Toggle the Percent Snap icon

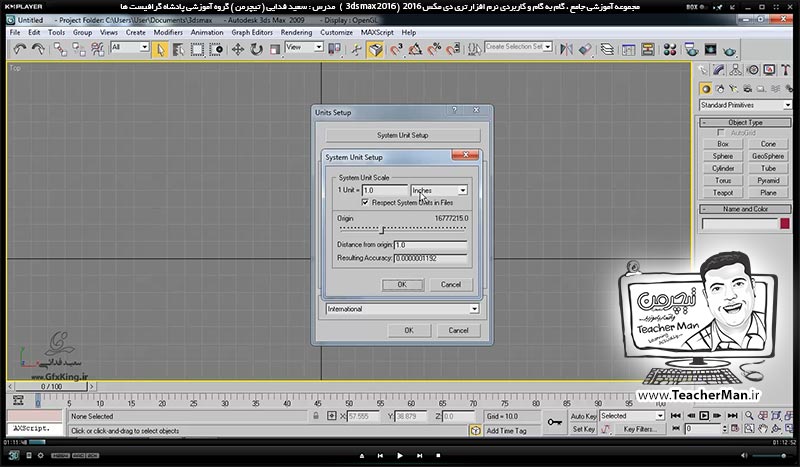click(434, 50)
